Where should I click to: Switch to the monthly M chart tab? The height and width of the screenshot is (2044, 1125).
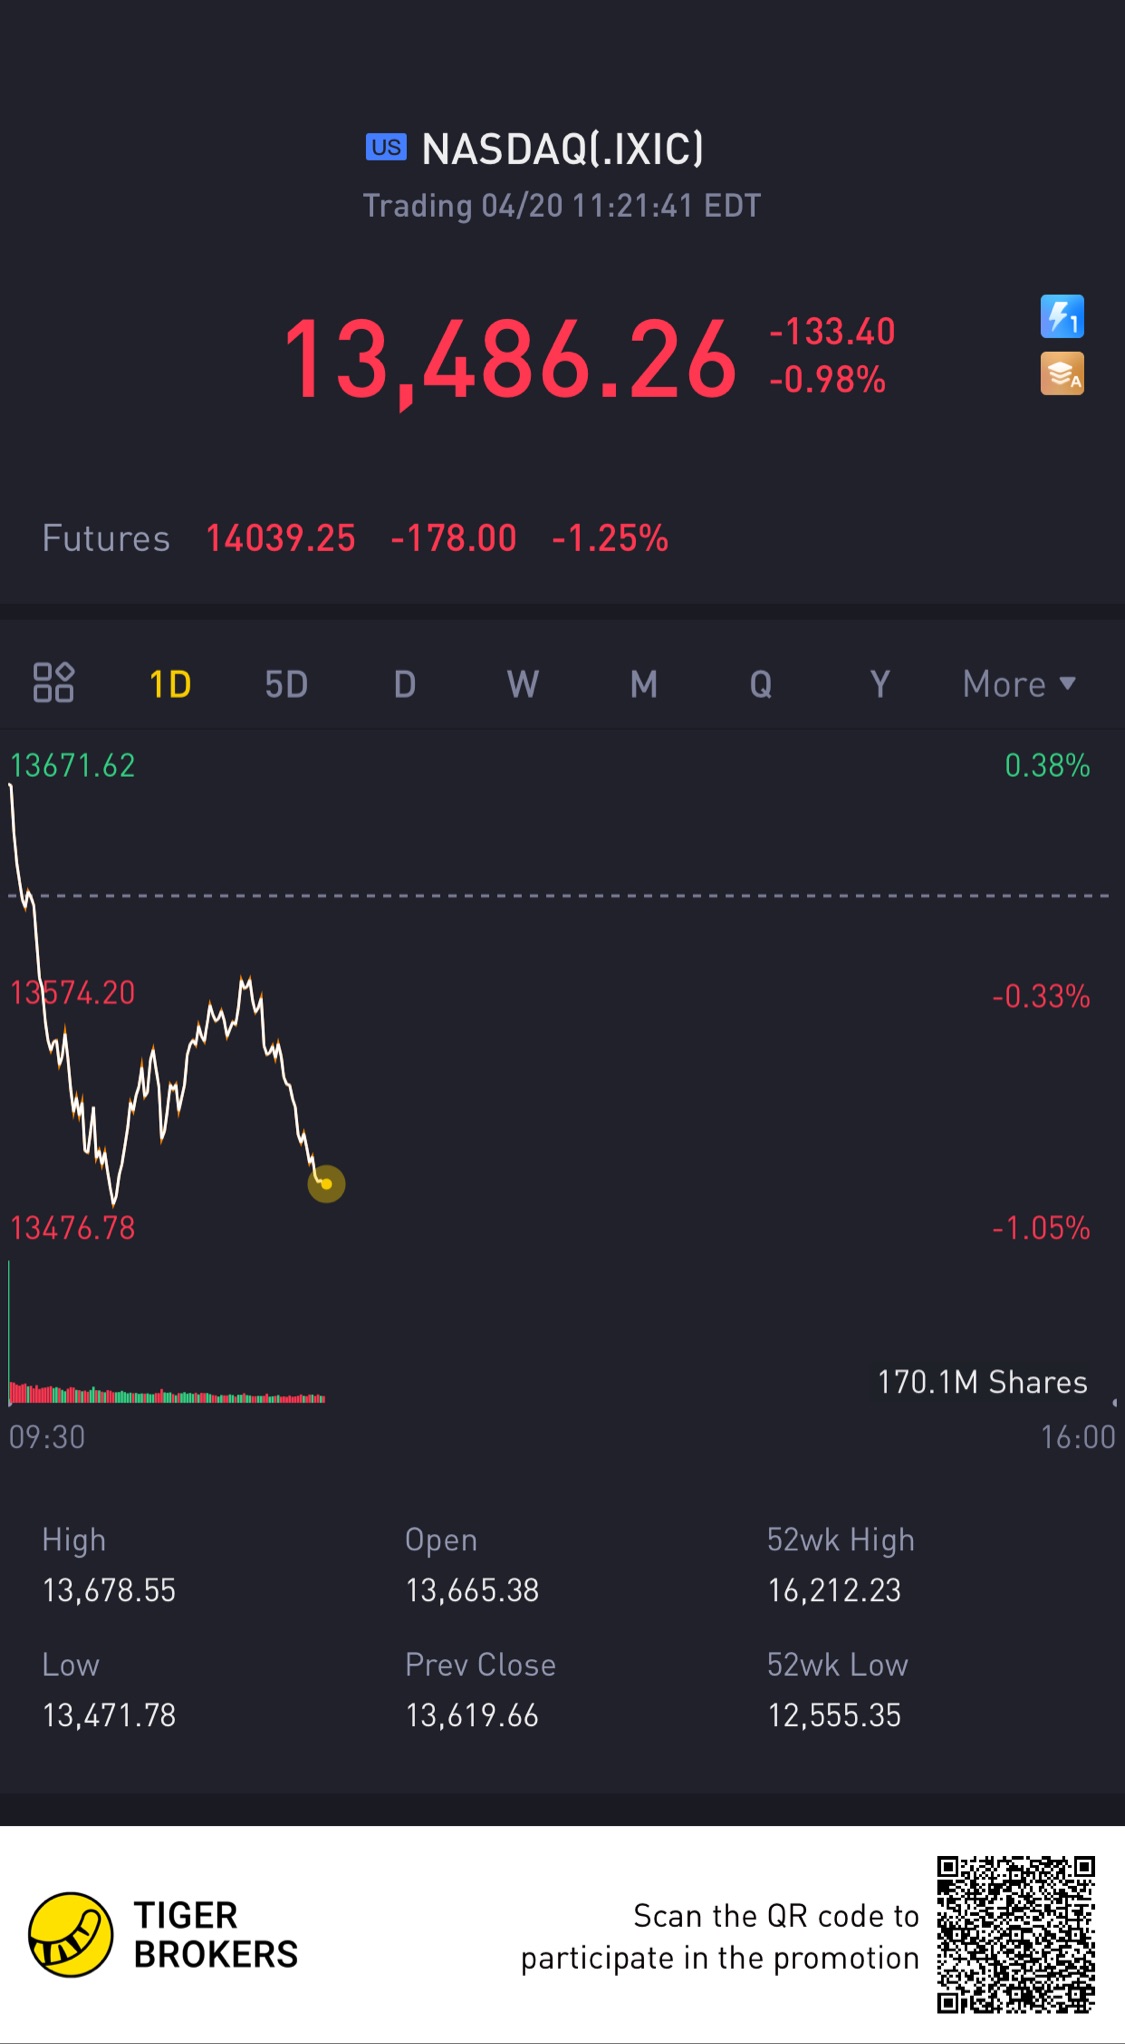coord(643,684)
